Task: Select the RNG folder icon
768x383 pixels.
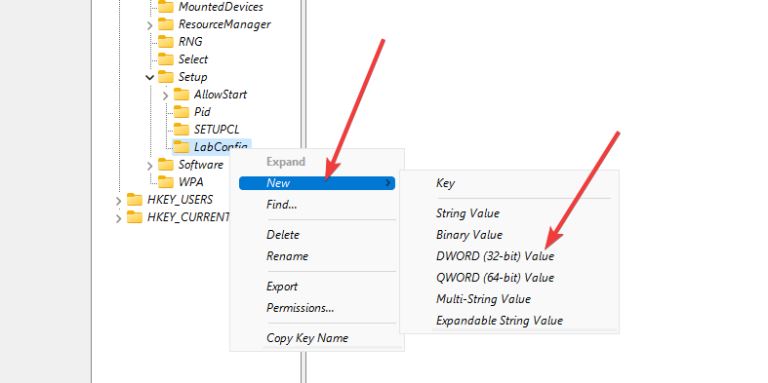Action: (166, 42)
